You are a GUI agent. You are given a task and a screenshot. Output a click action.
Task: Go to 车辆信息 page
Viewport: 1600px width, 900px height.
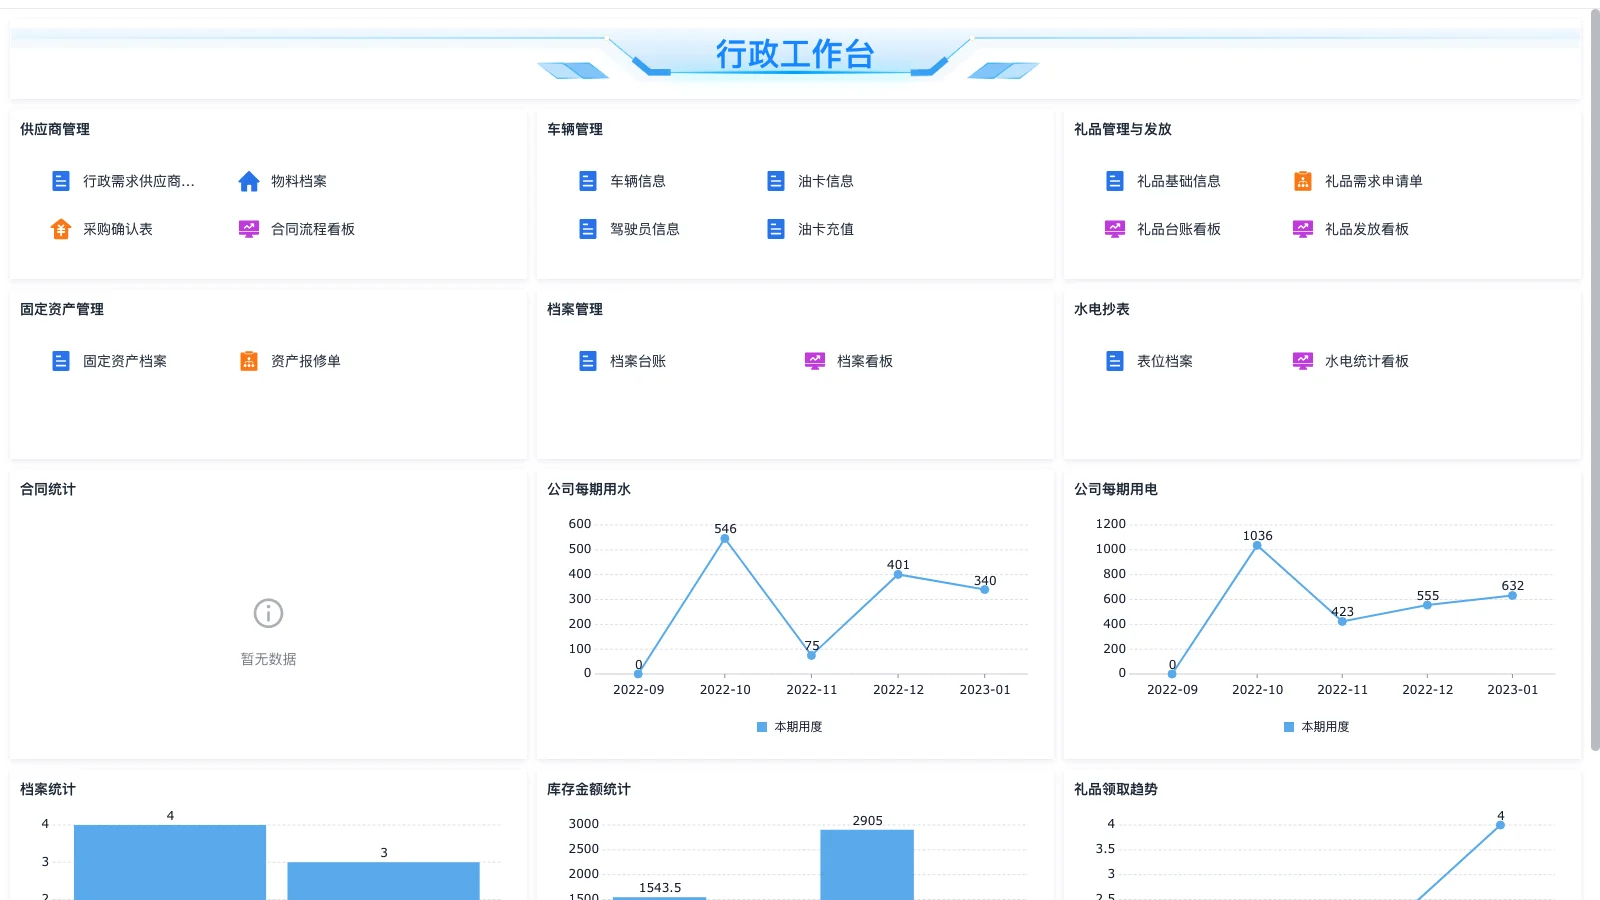638,181
